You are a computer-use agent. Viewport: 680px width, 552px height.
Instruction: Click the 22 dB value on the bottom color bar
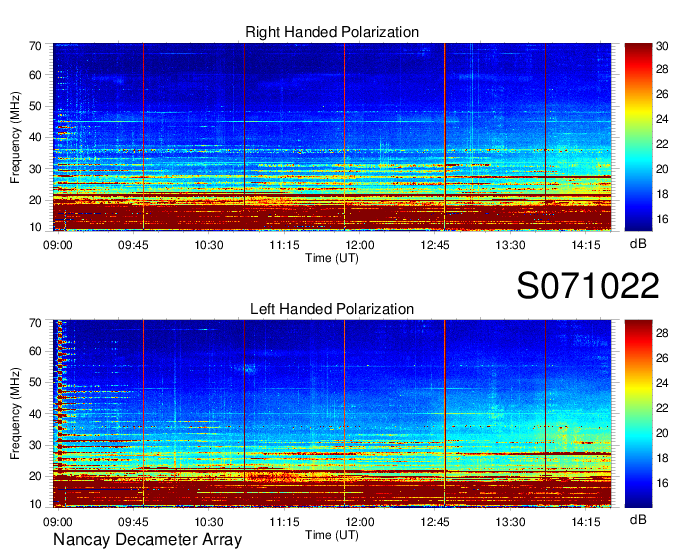point(662,408)
